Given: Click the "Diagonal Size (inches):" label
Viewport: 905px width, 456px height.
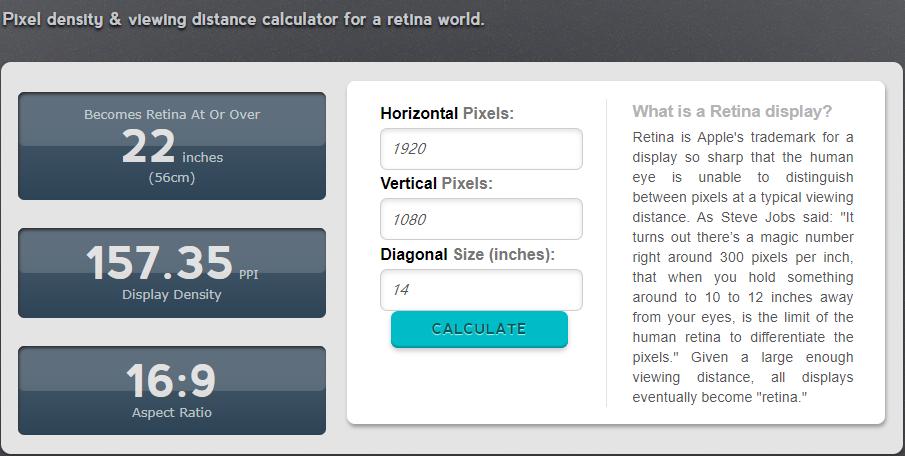Looking at the screenshot, I should (467, 255).
